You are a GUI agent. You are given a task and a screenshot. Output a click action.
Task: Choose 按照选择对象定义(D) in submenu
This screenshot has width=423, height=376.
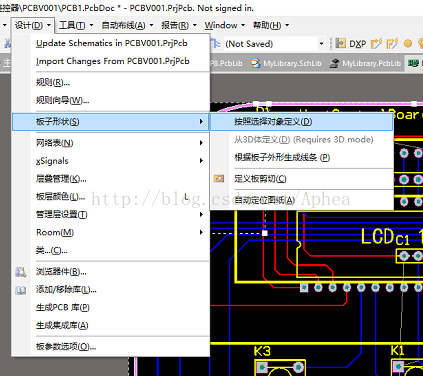click(x=302, y=122)
